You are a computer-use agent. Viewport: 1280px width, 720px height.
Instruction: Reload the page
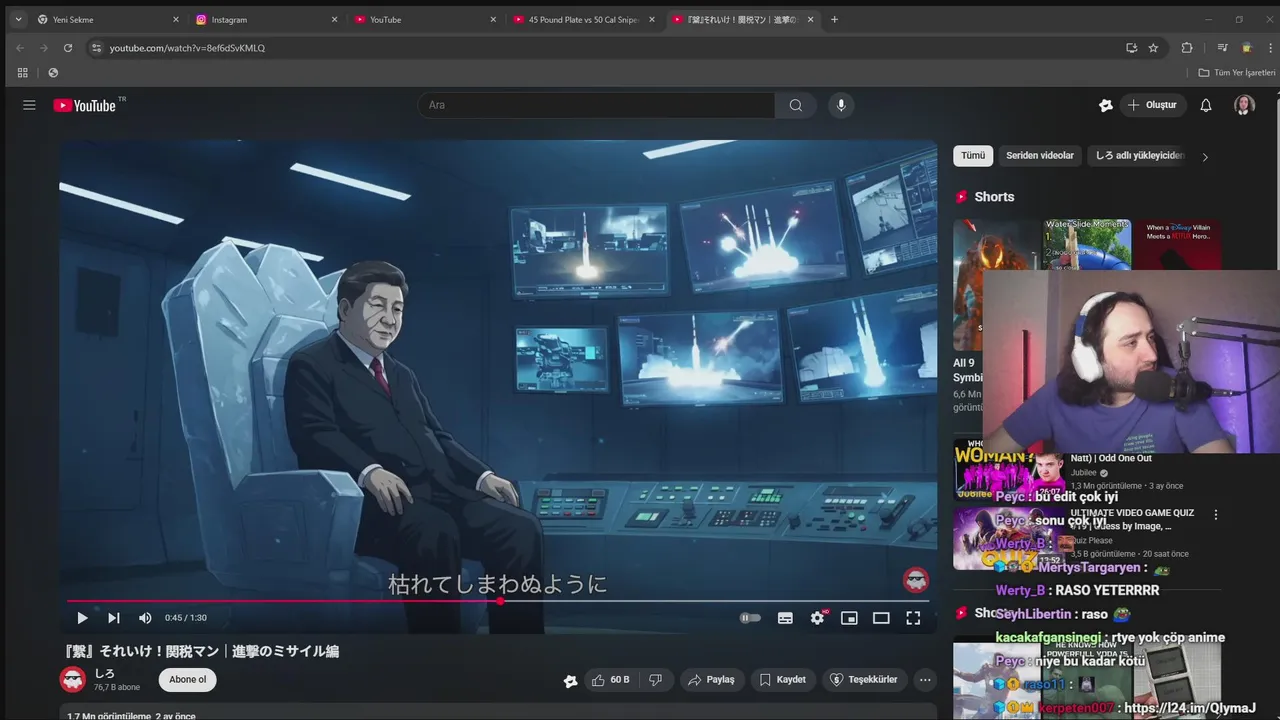68,48
